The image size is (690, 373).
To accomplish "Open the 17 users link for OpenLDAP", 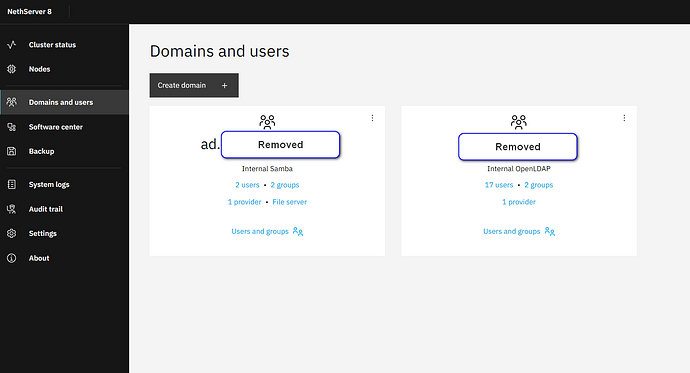I will (x=499, y=185).
